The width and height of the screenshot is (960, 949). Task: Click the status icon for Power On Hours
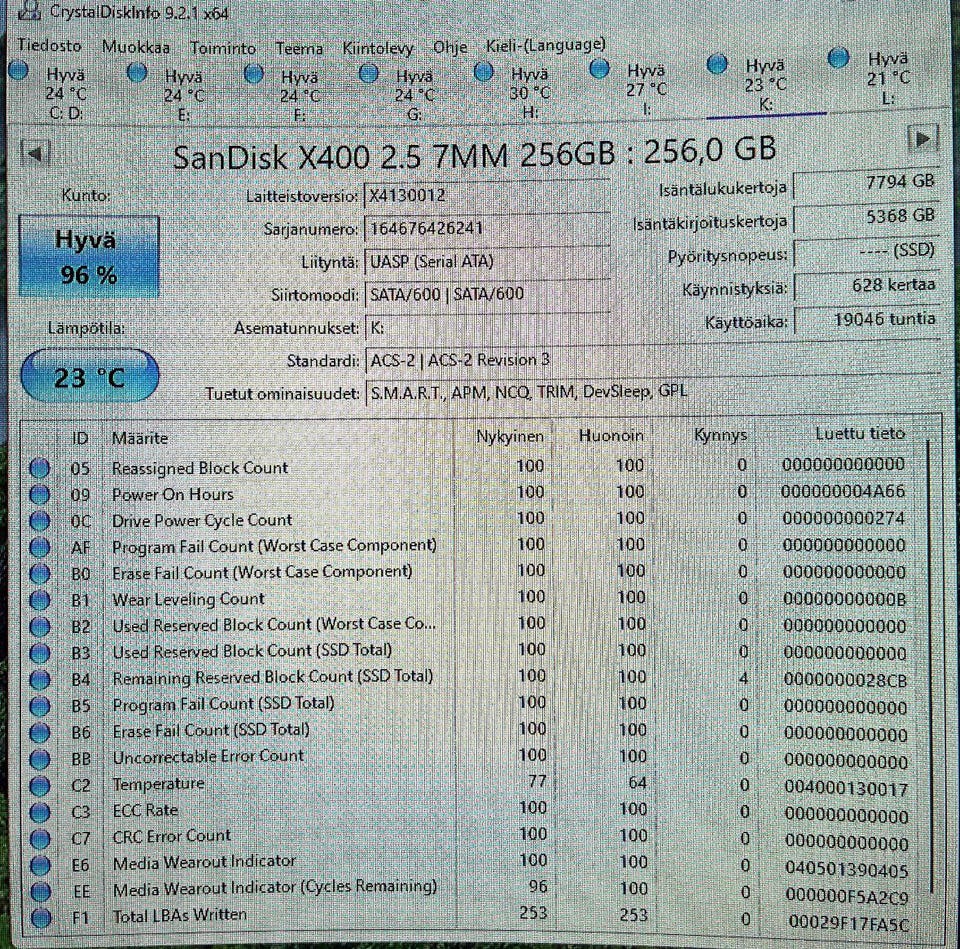coord(39,495)
